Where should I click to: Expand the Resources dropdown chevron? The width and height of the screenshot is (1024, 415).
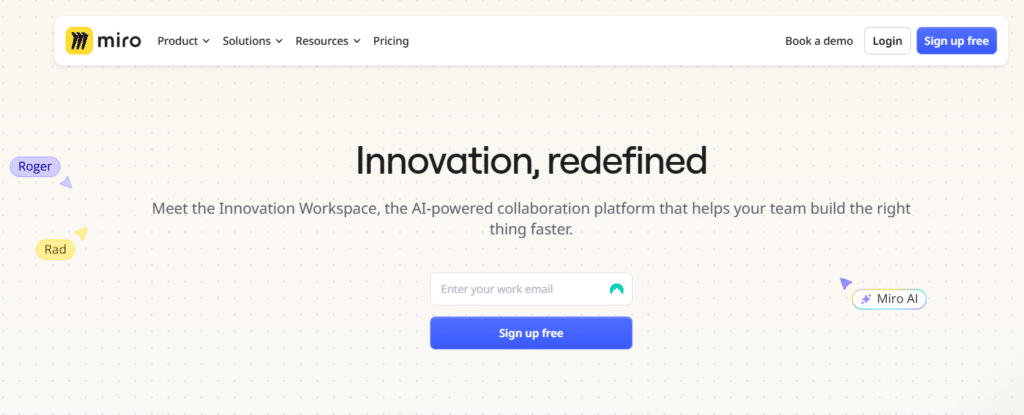click(357, 41)
